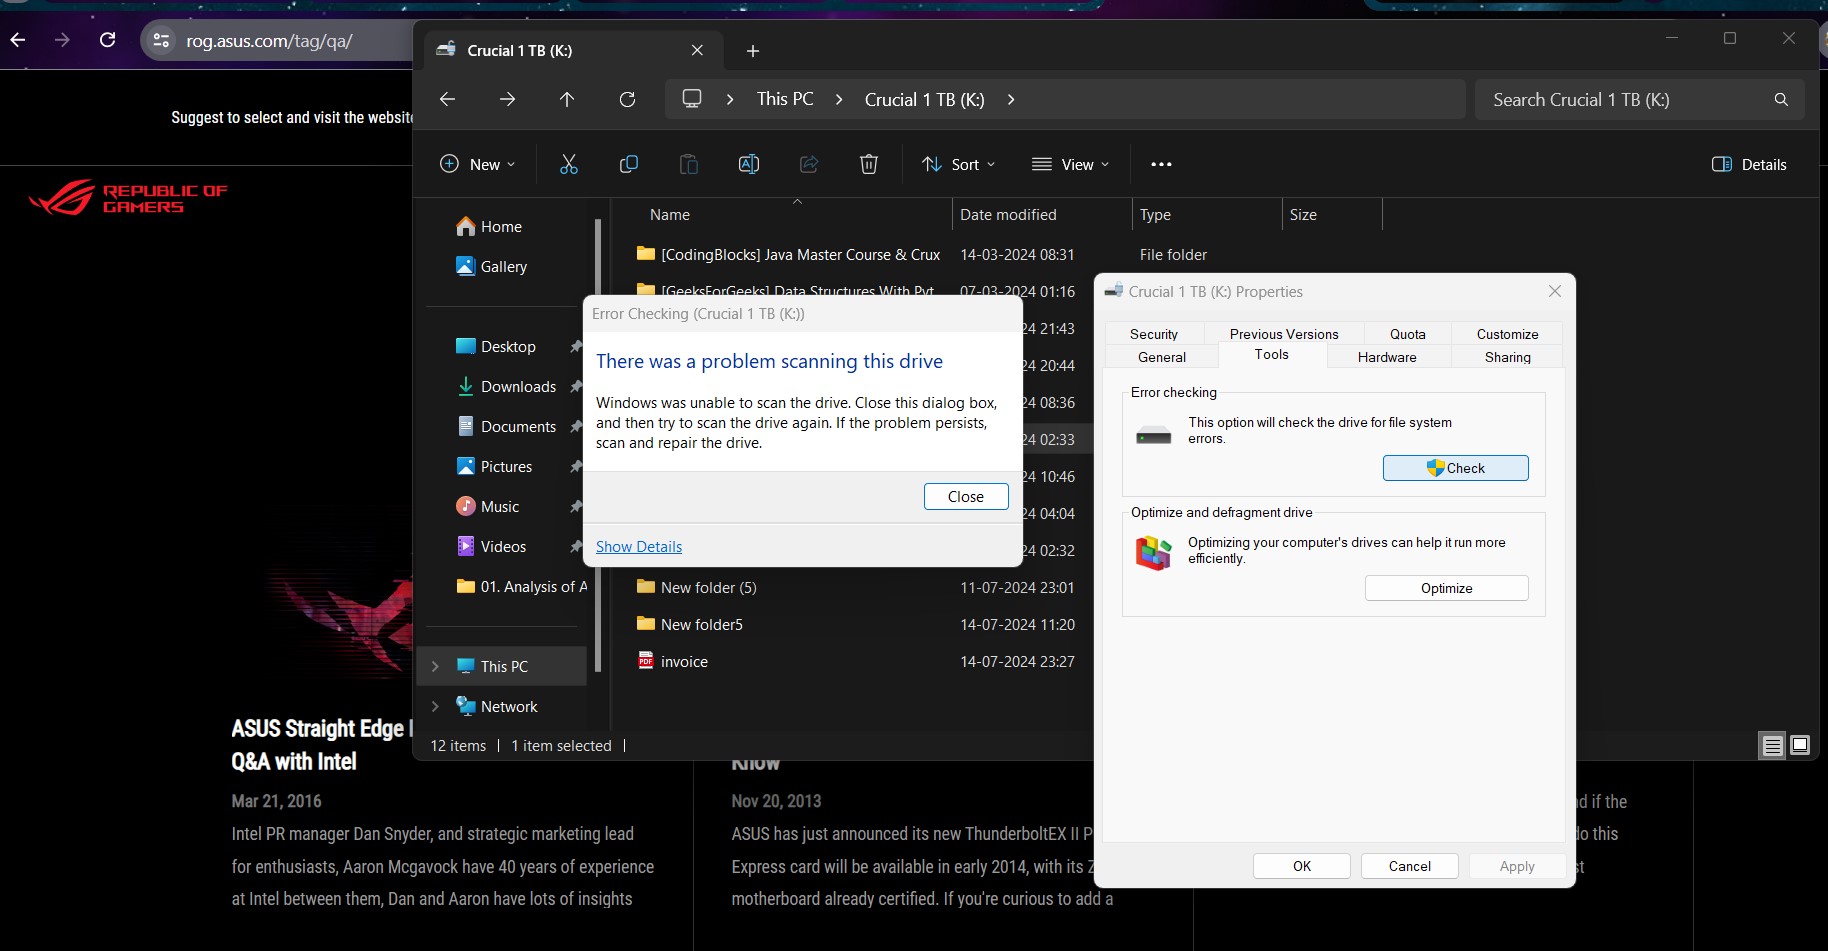The height and width of the screenshot is (951, 1828).
Task: Expand the This PC tree node
Action: [435, 666]
